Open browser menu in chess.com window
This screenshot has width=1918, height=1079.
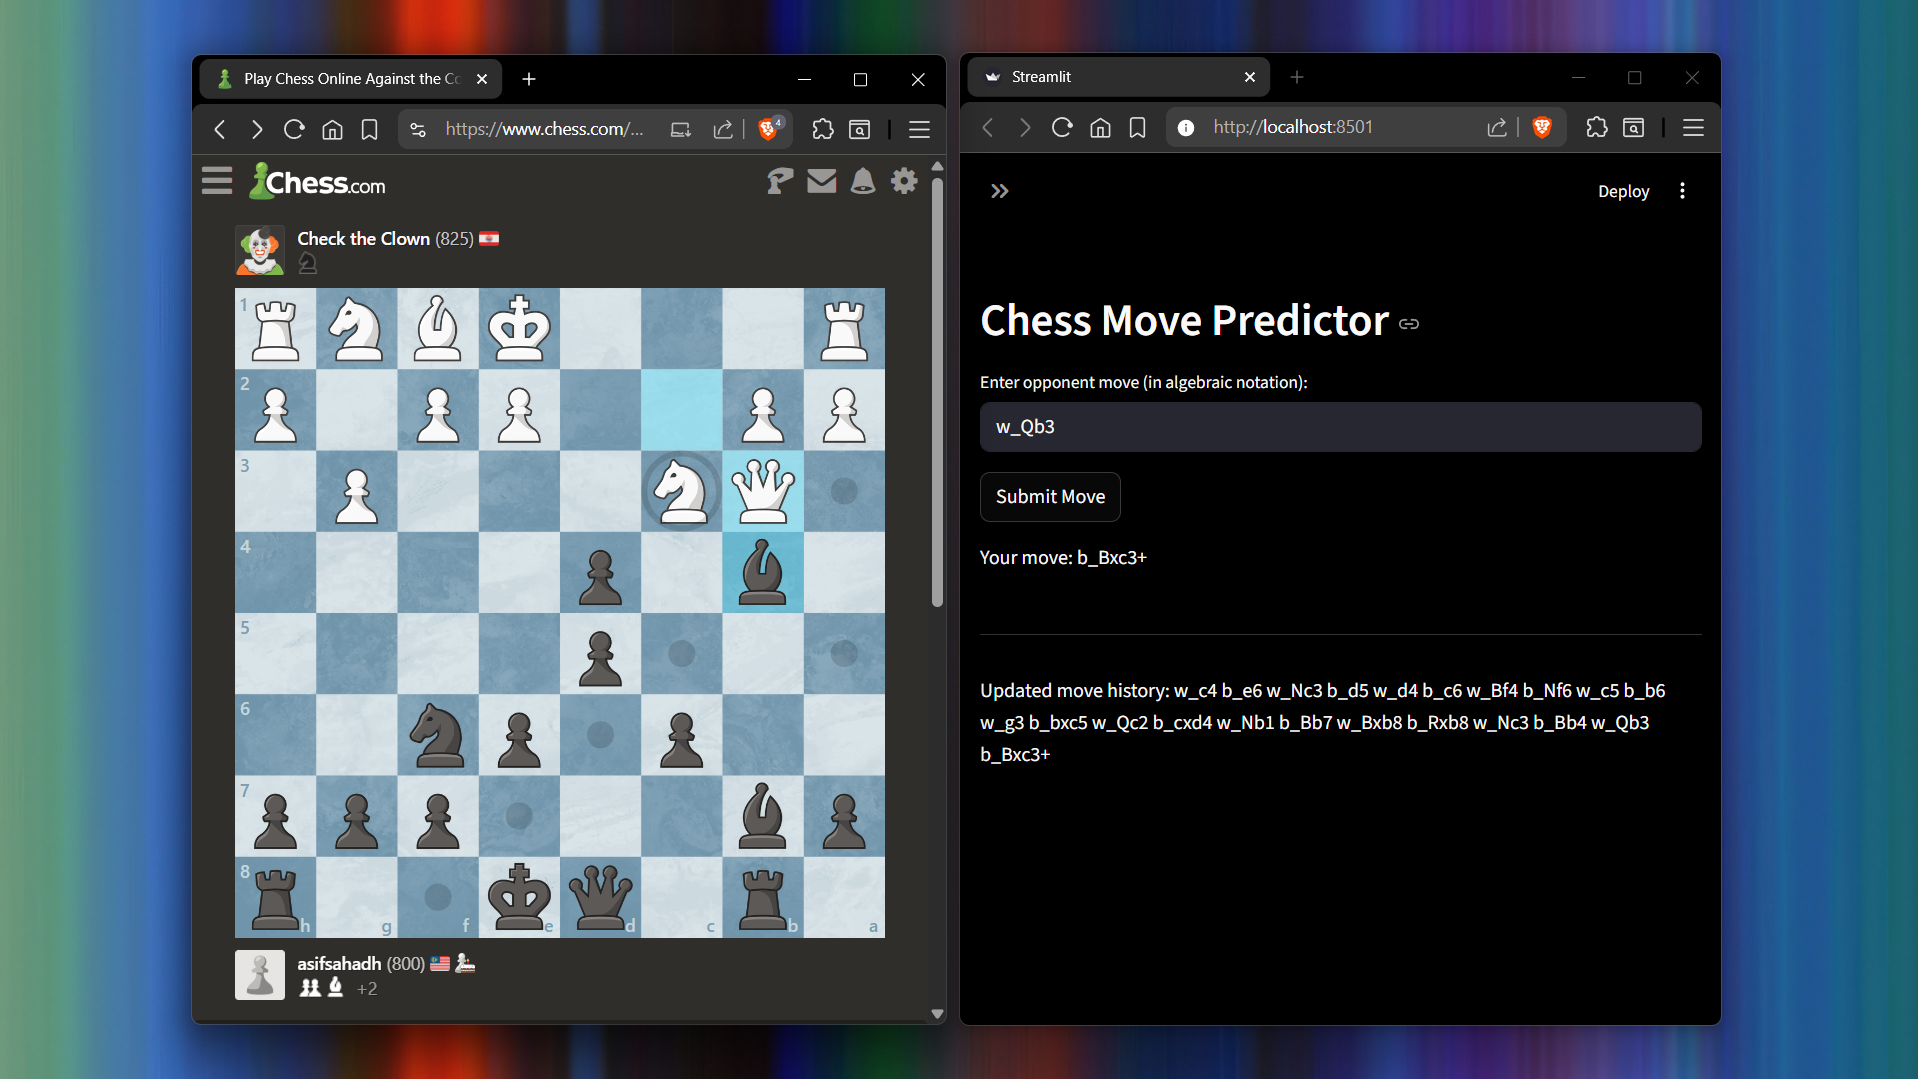tap(919, 129)
